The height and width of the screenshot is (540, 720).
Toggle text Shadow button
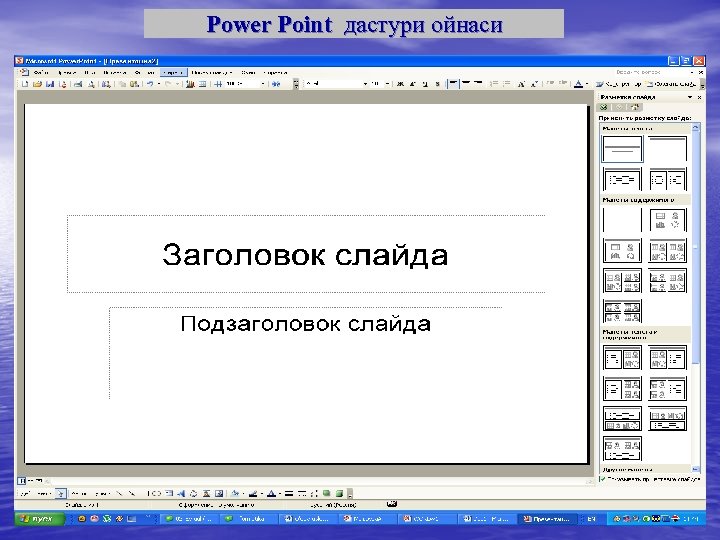[x=437, y=84]
